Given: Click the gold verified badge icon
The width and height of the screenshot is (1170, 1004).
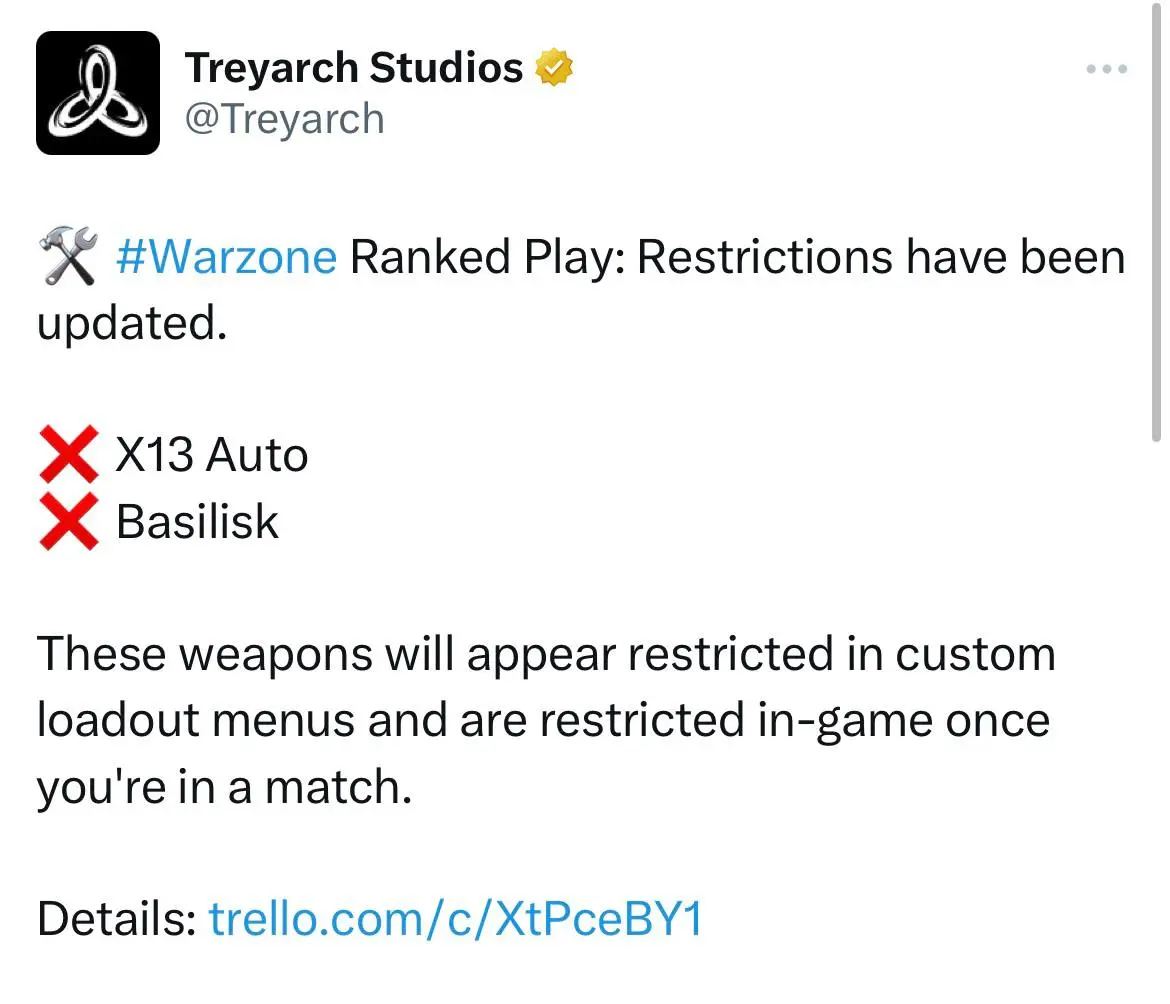Looking at the screenshot, I should point(554,68).
